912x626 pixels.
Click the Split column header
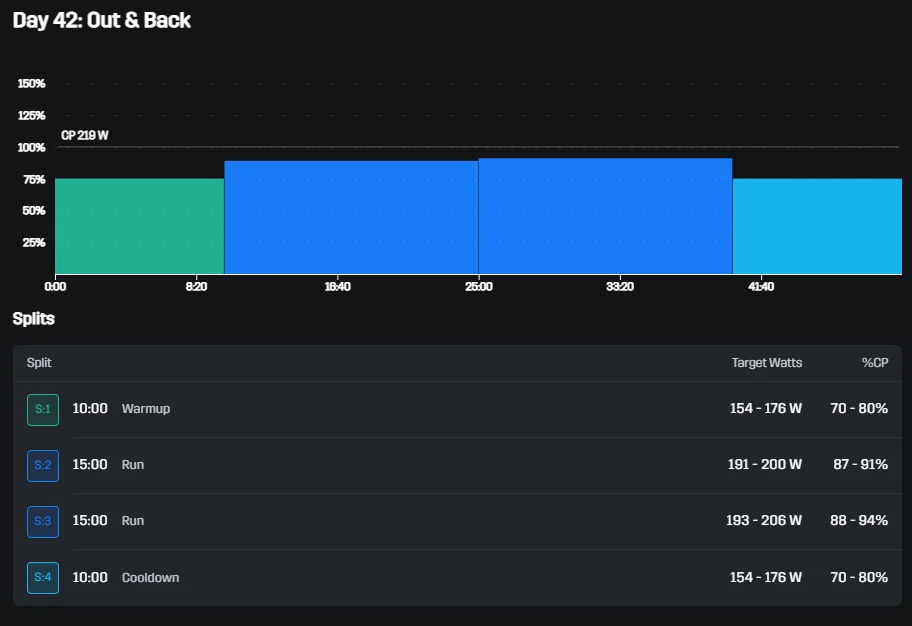(39, 363)
